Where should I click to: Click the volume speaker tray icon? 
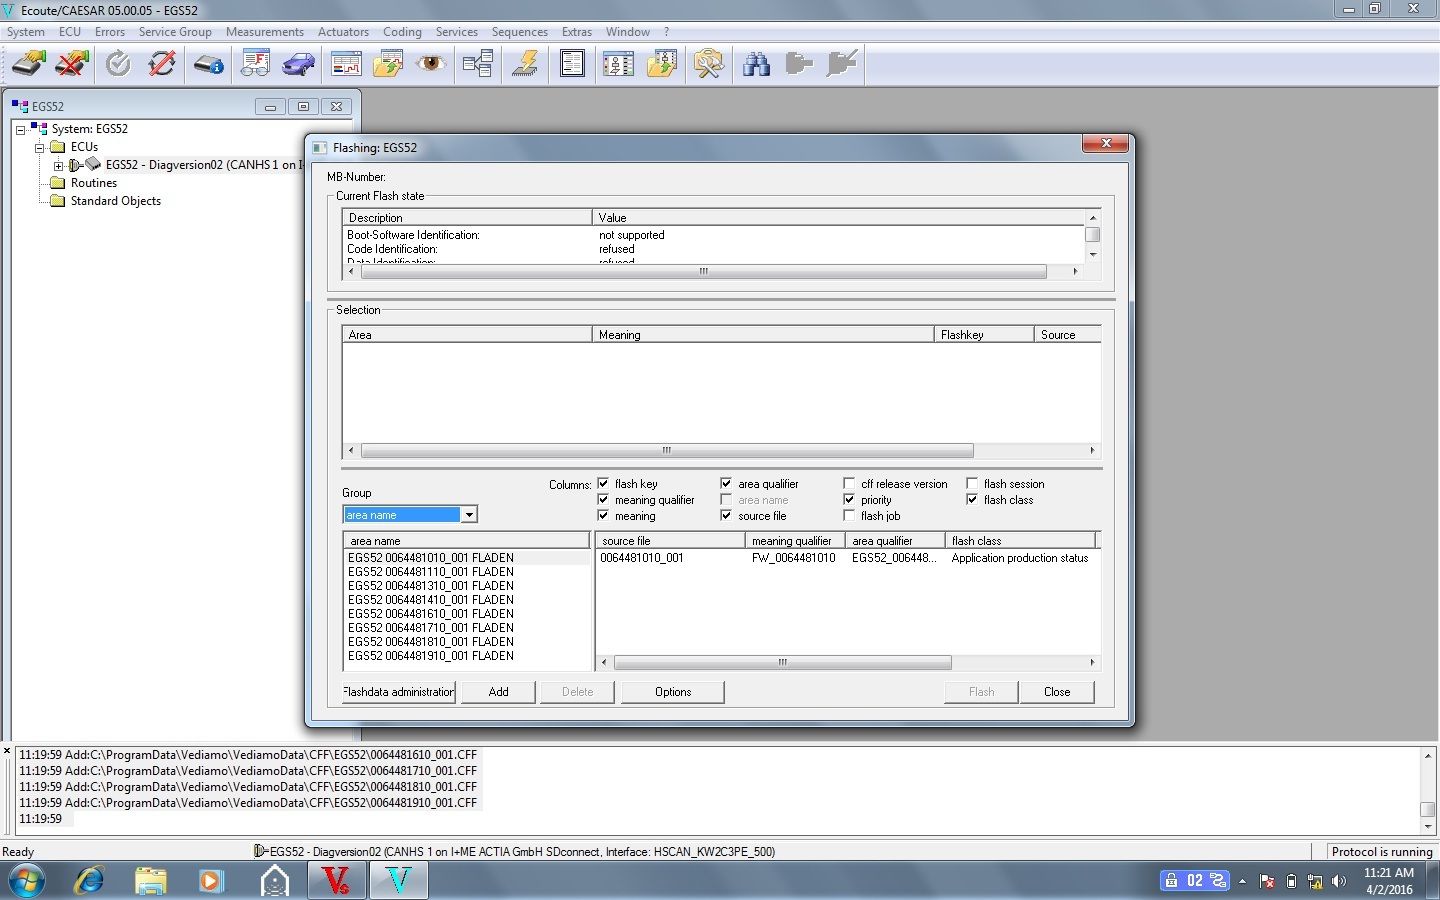tap(1339, 881)
